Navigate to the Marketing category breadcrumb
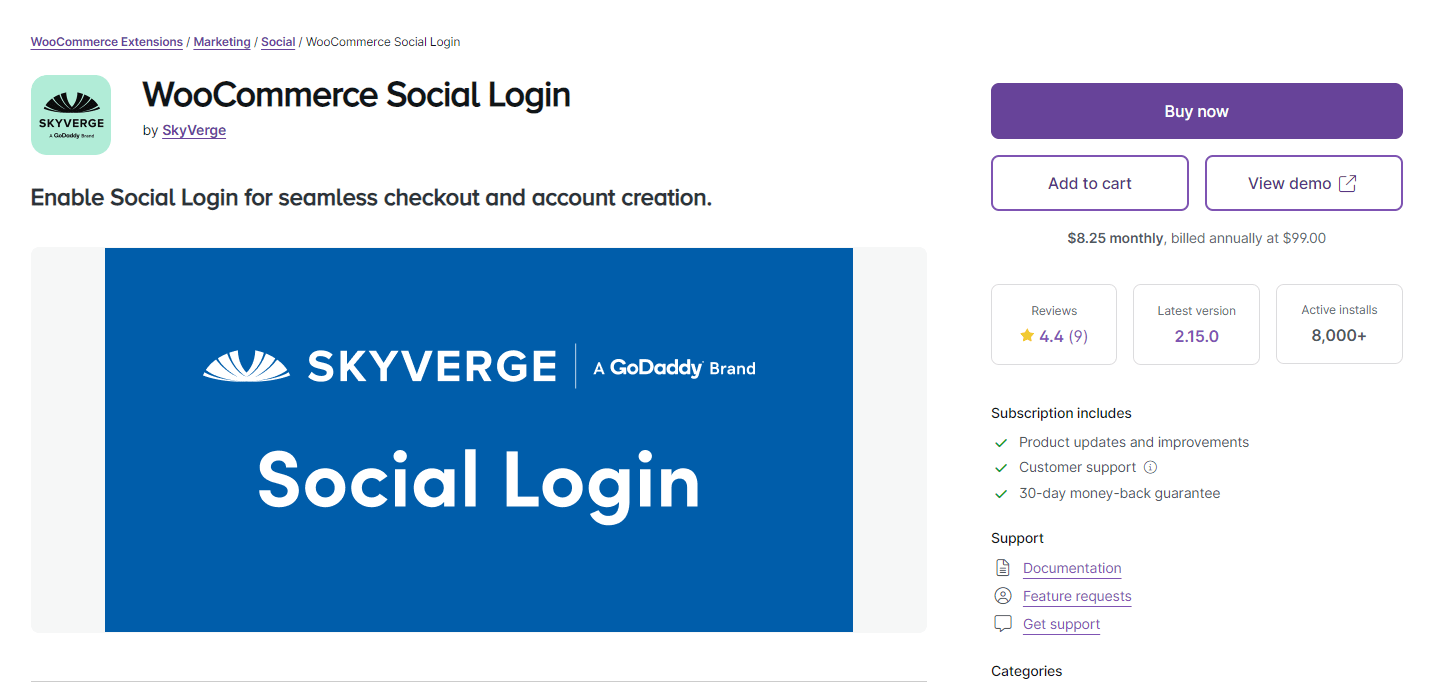The height and width of the screenshot is (685, 1438). pyautogui.click(x=221, y=41)
